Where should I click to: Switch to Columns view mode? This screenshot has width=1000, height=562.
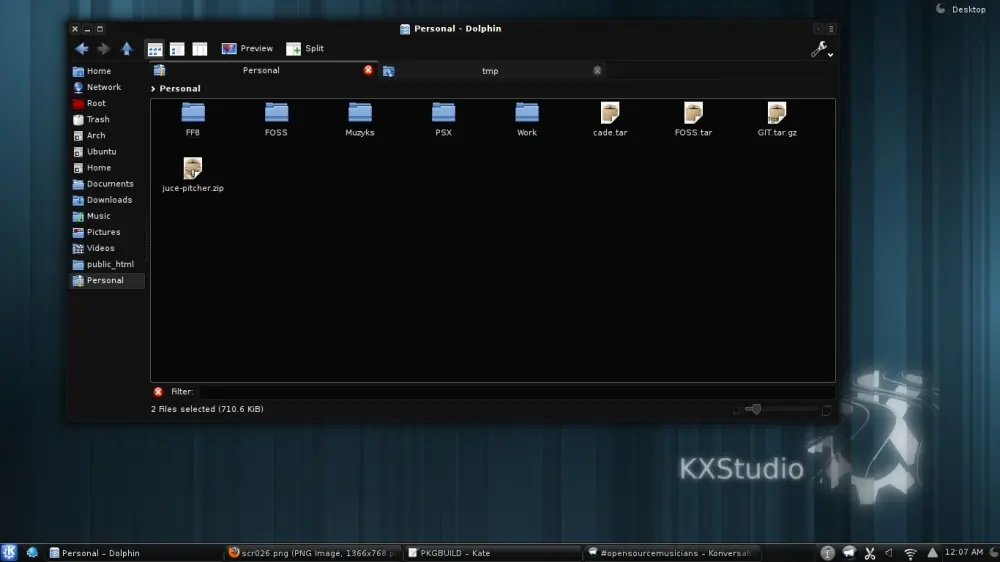tap(200, 49)
